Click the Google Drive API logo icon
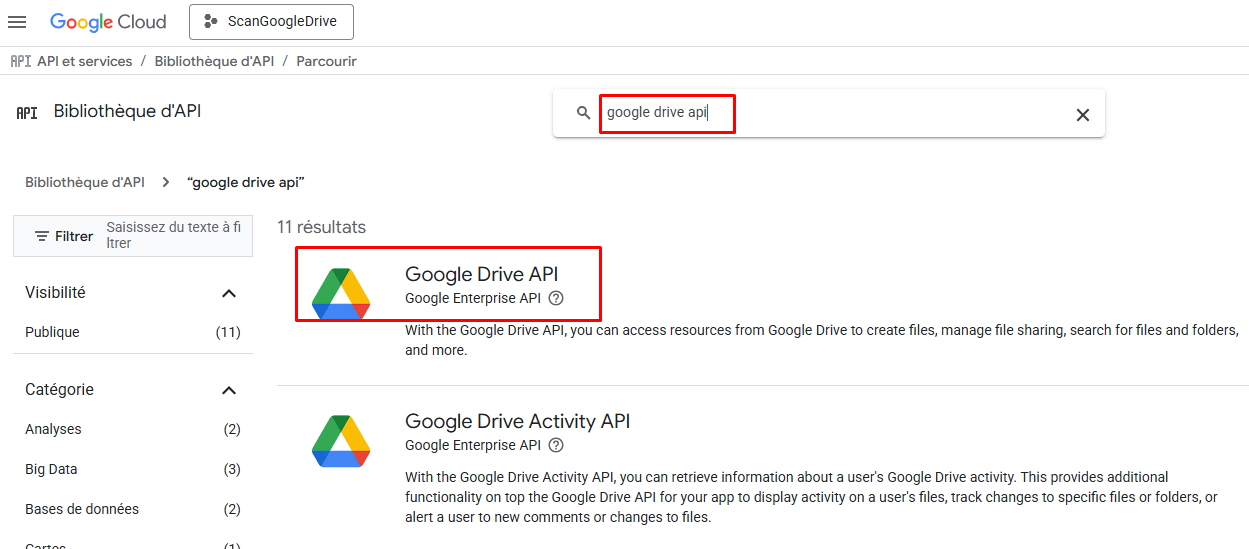 pyautogui.click(x=341, y=294)
